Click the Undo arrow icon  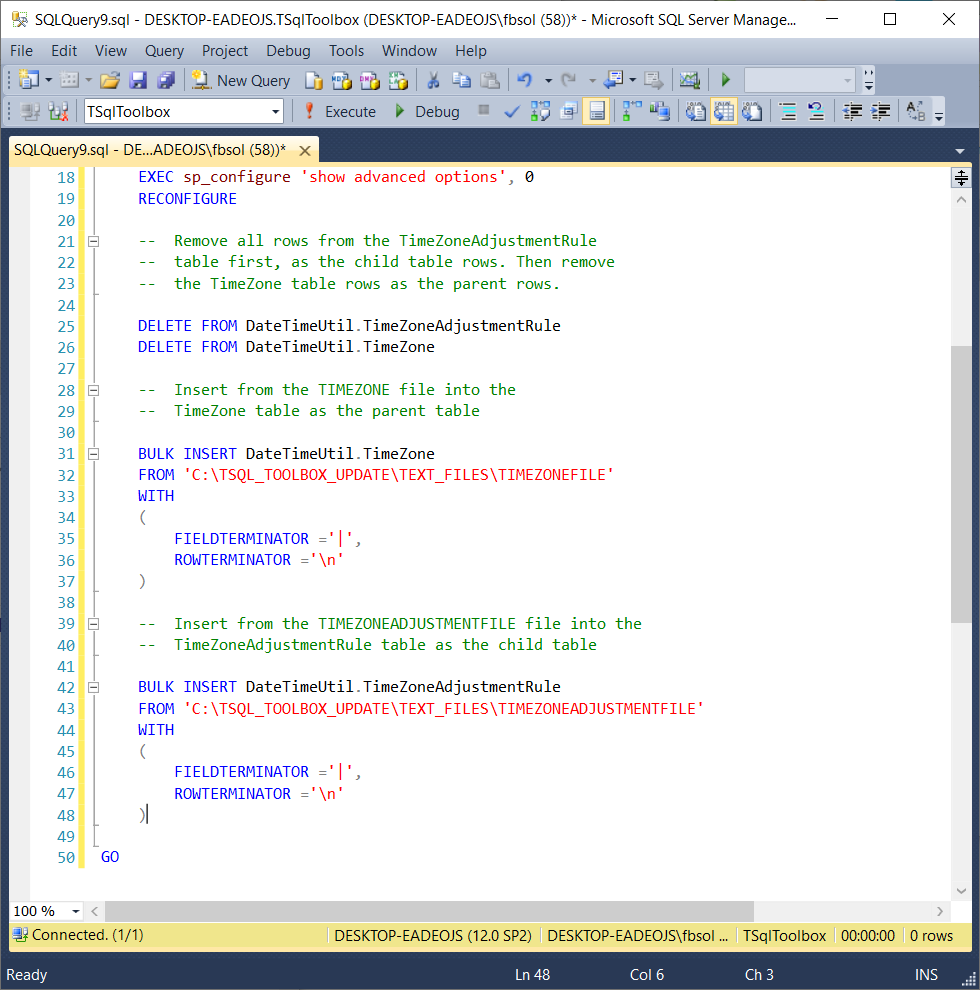click(524, 81)
